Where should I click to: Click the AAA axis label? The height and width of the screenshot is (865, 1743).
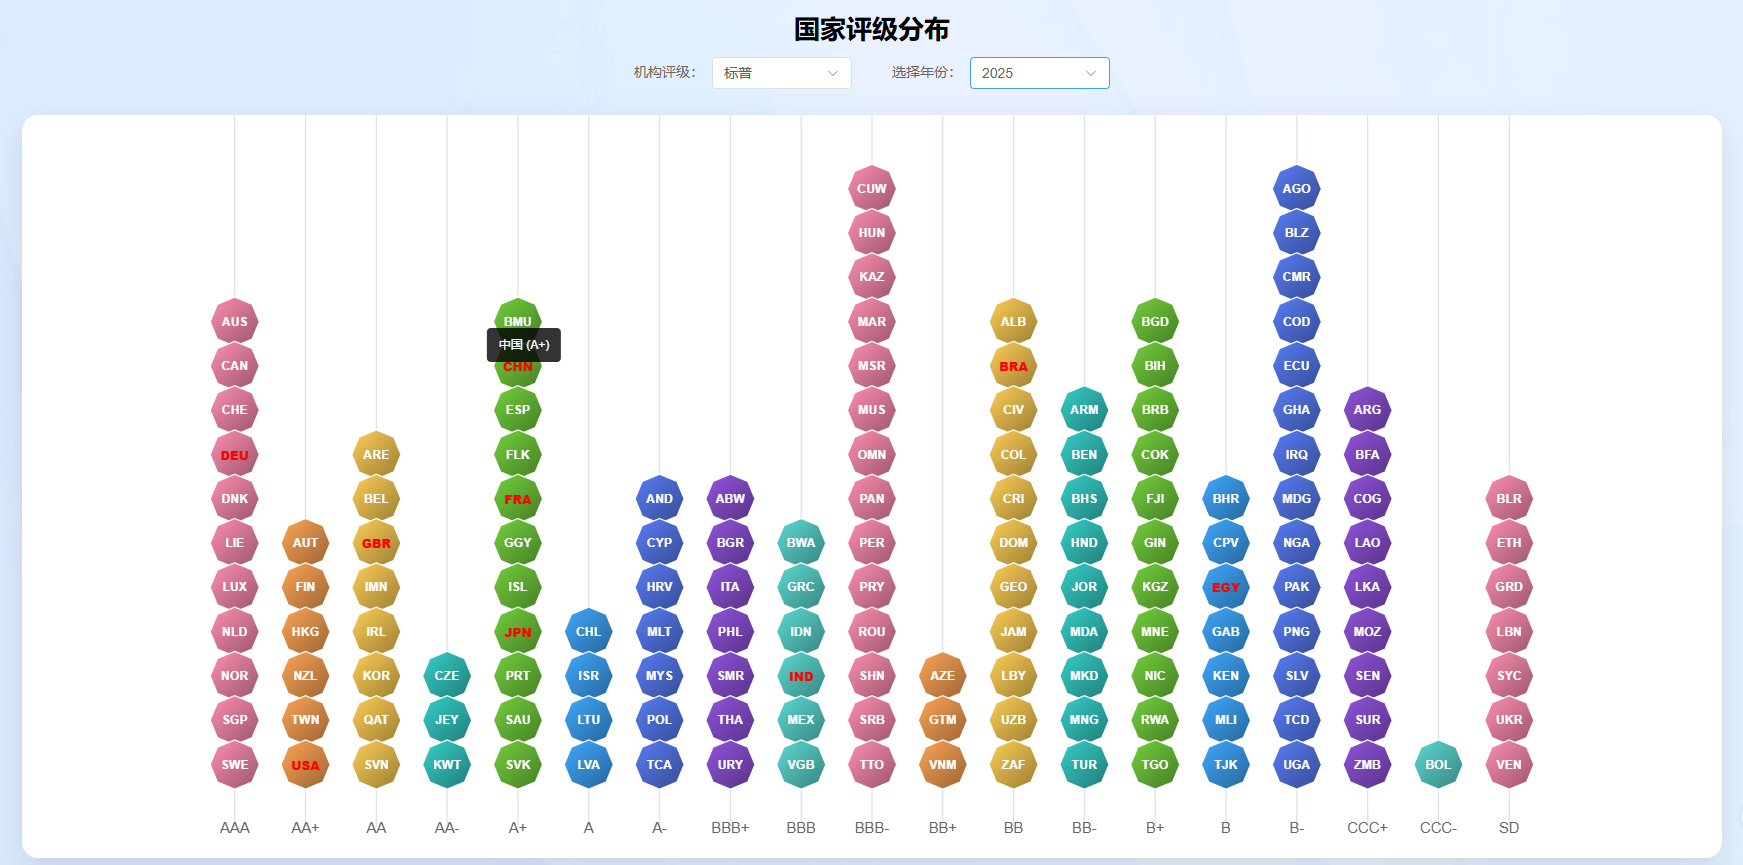pos(235,828)
